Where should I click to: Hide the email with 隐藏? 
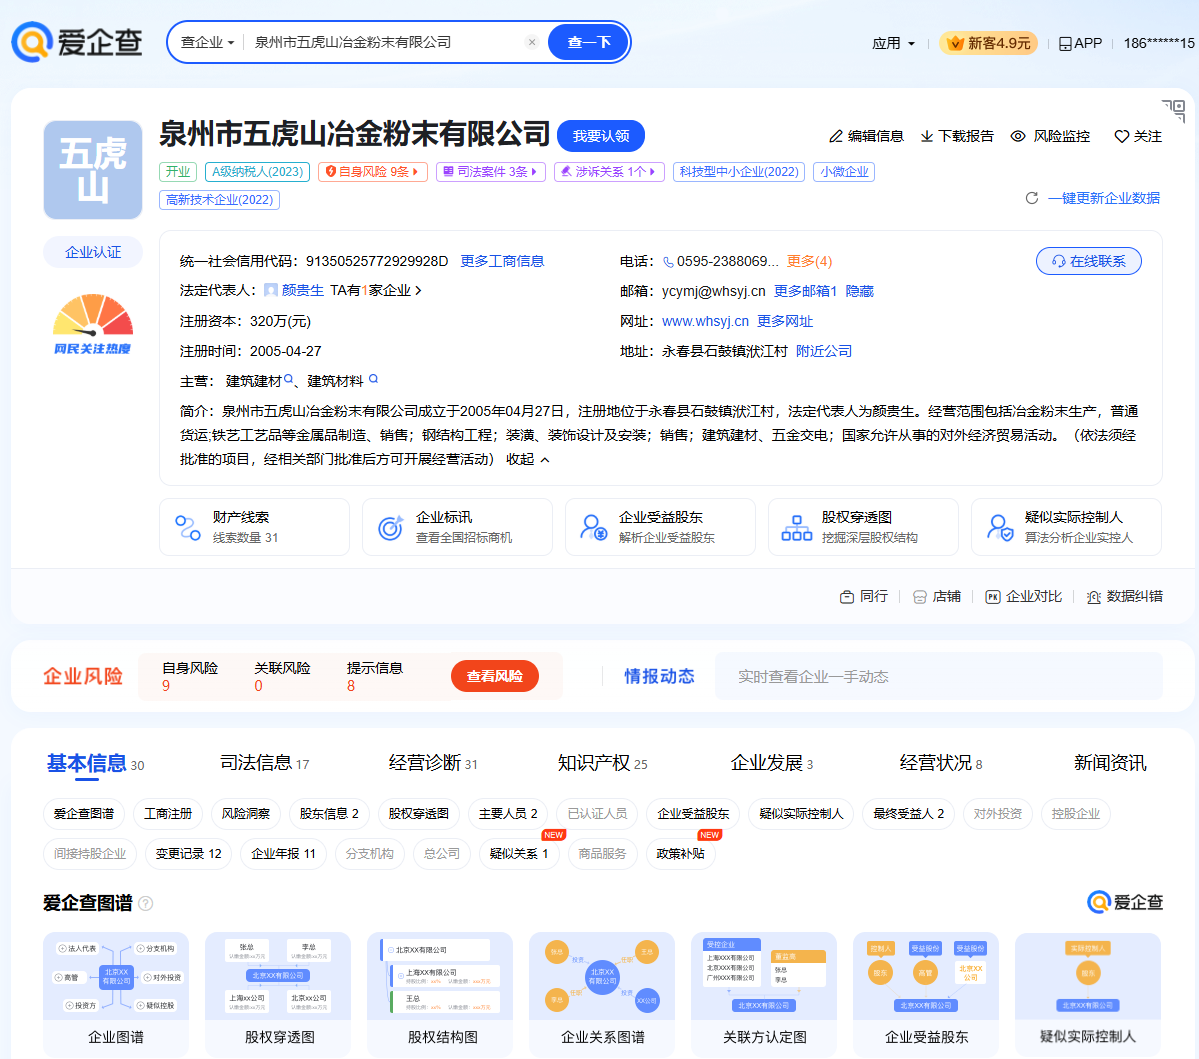pos(859,291)
